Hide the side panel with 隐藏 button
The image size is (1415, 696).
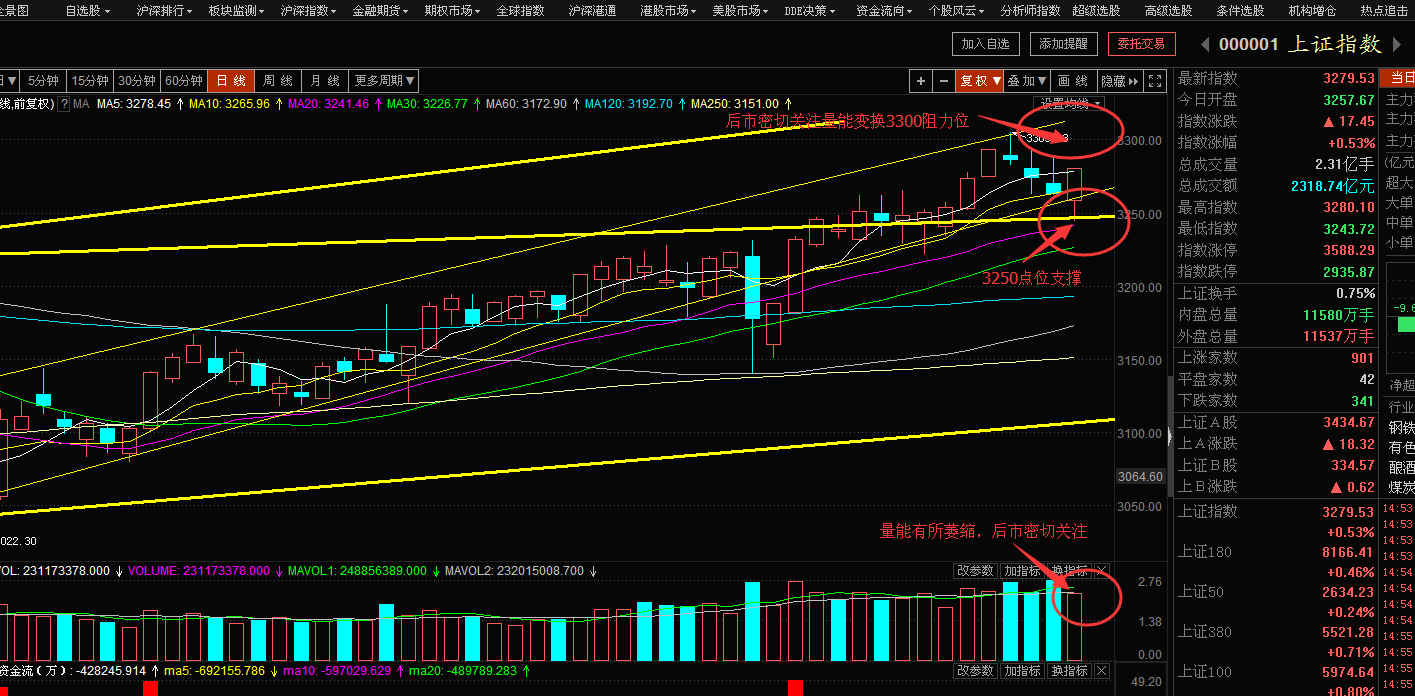coord(1118,81)
